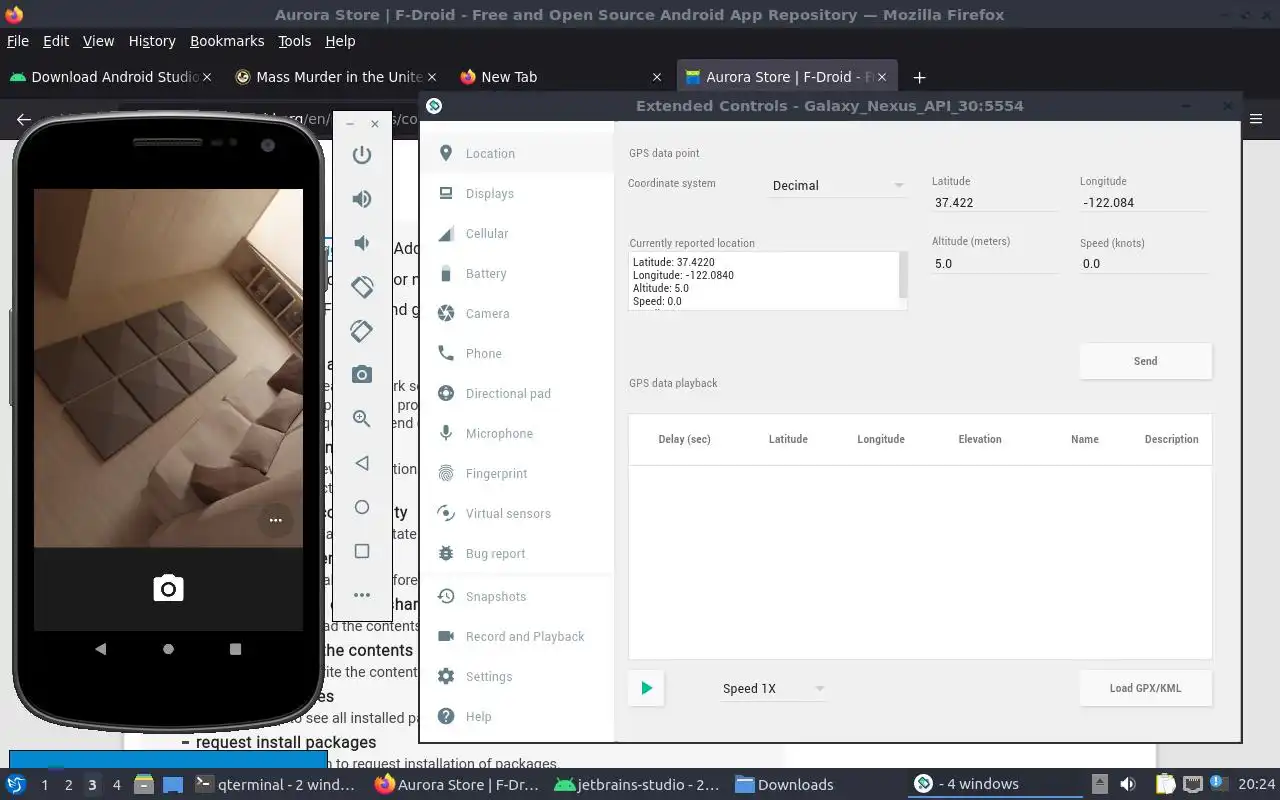
Task: Click Delay (sec) column header
Action: pos(684,439)
